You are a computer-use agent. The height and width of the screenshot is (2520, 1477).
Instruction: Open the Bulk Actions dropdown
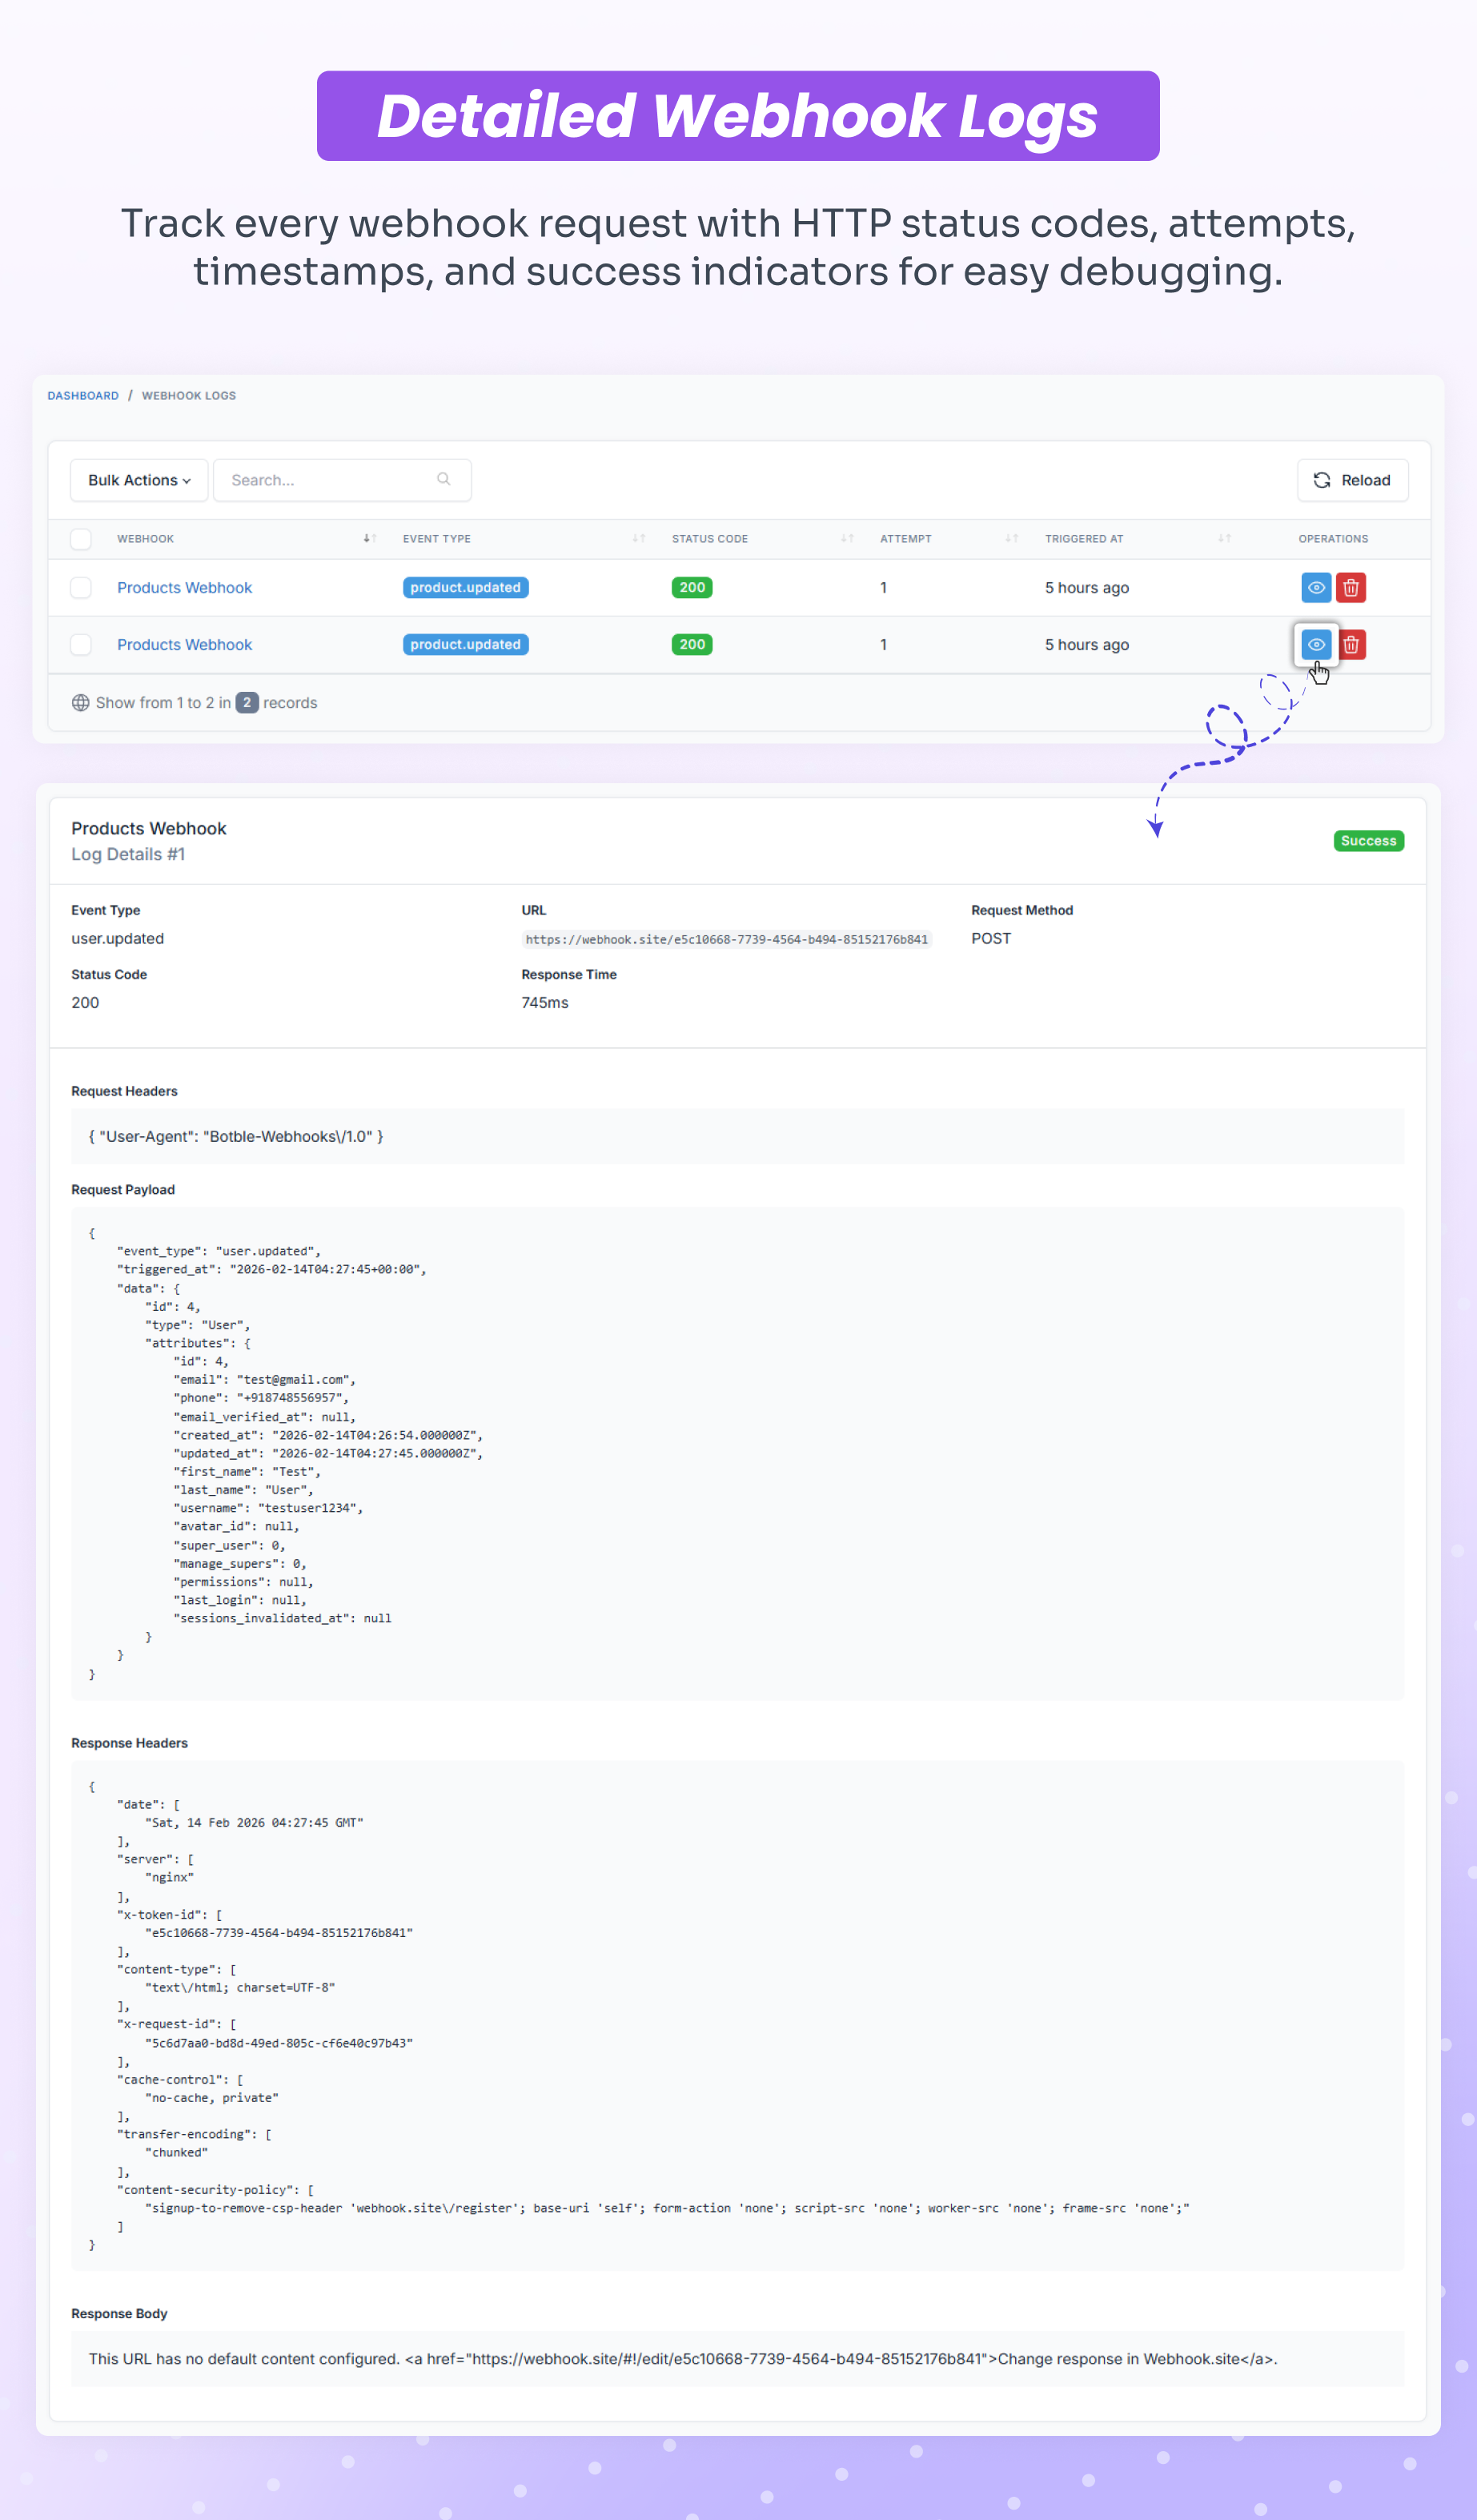tap(138, 480)
